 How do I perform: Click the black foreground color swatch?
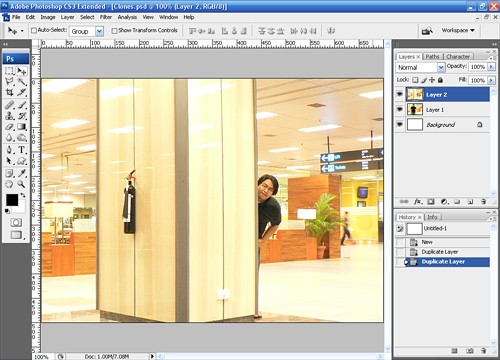[x=12, y=200]
